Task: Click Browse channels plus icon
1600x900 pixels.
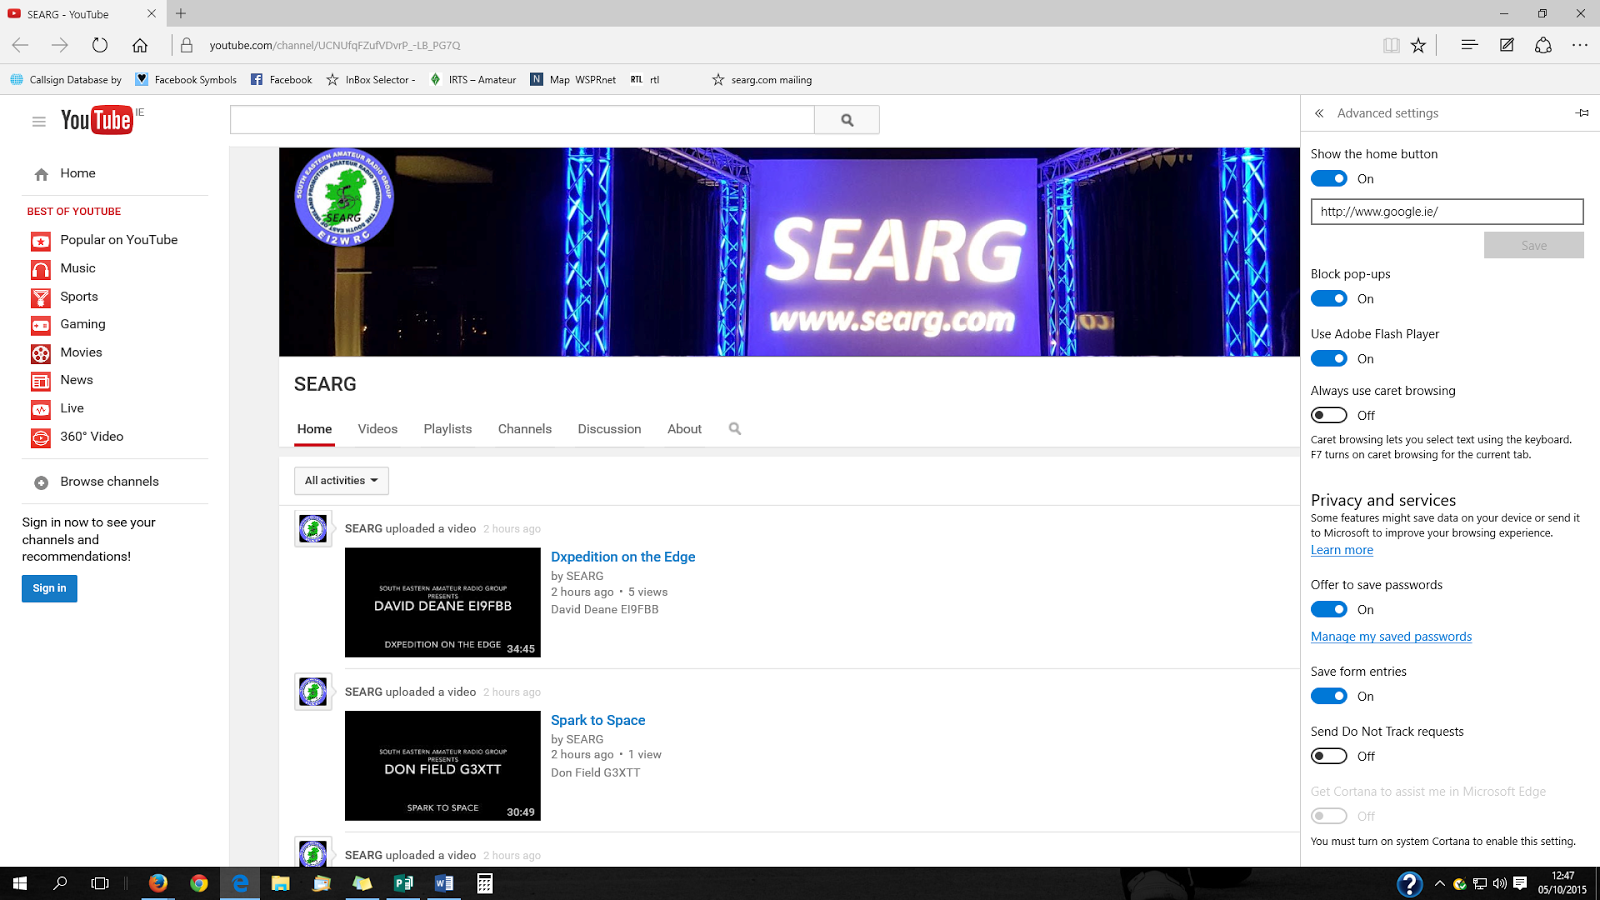Action: [x=41, y=483]
